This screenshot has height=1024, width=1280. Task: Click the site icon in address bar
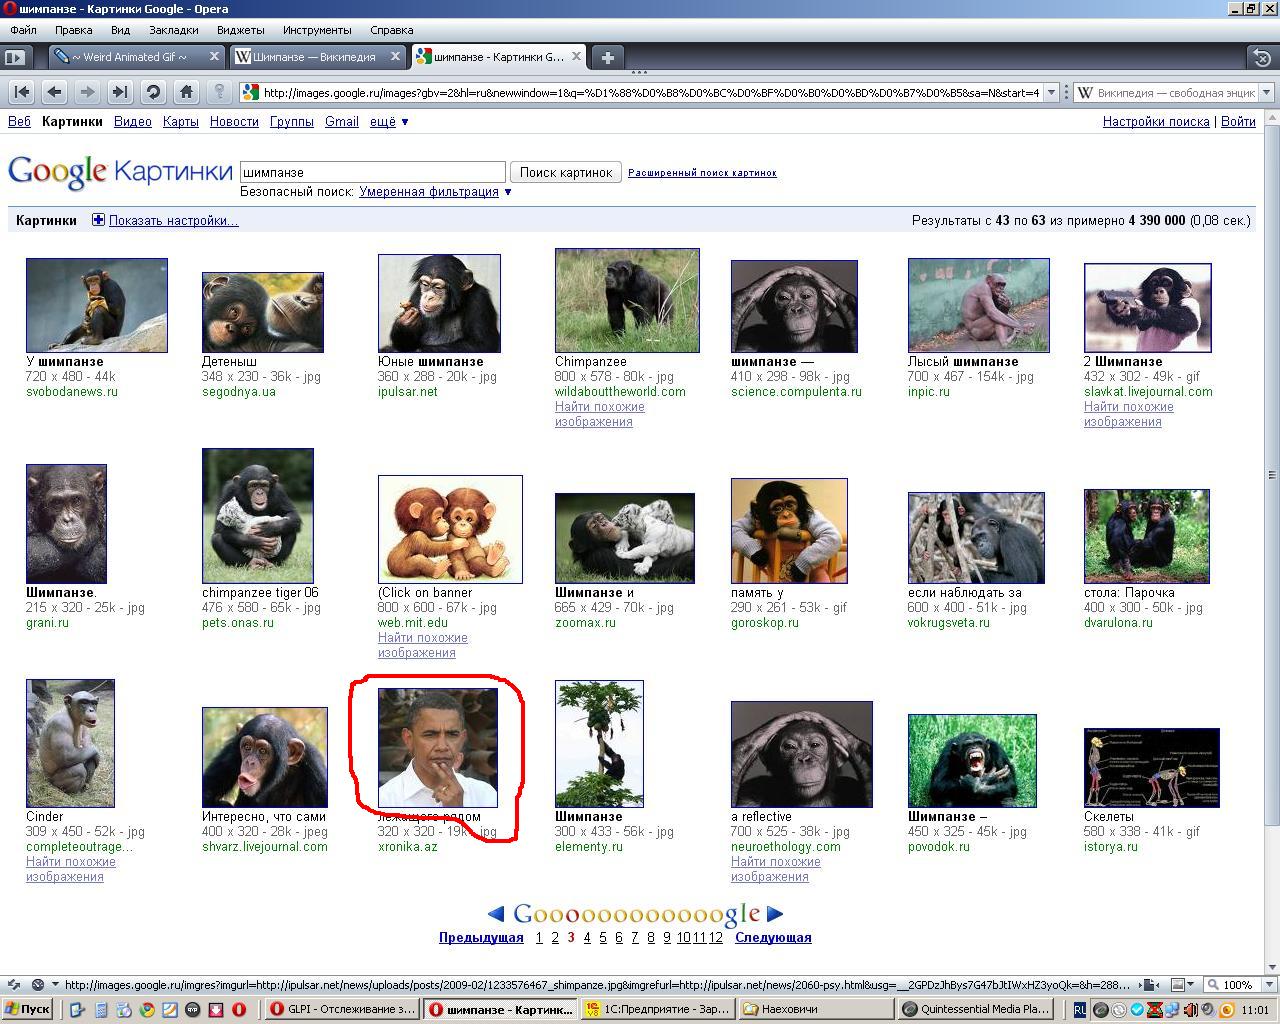[250, 93]
